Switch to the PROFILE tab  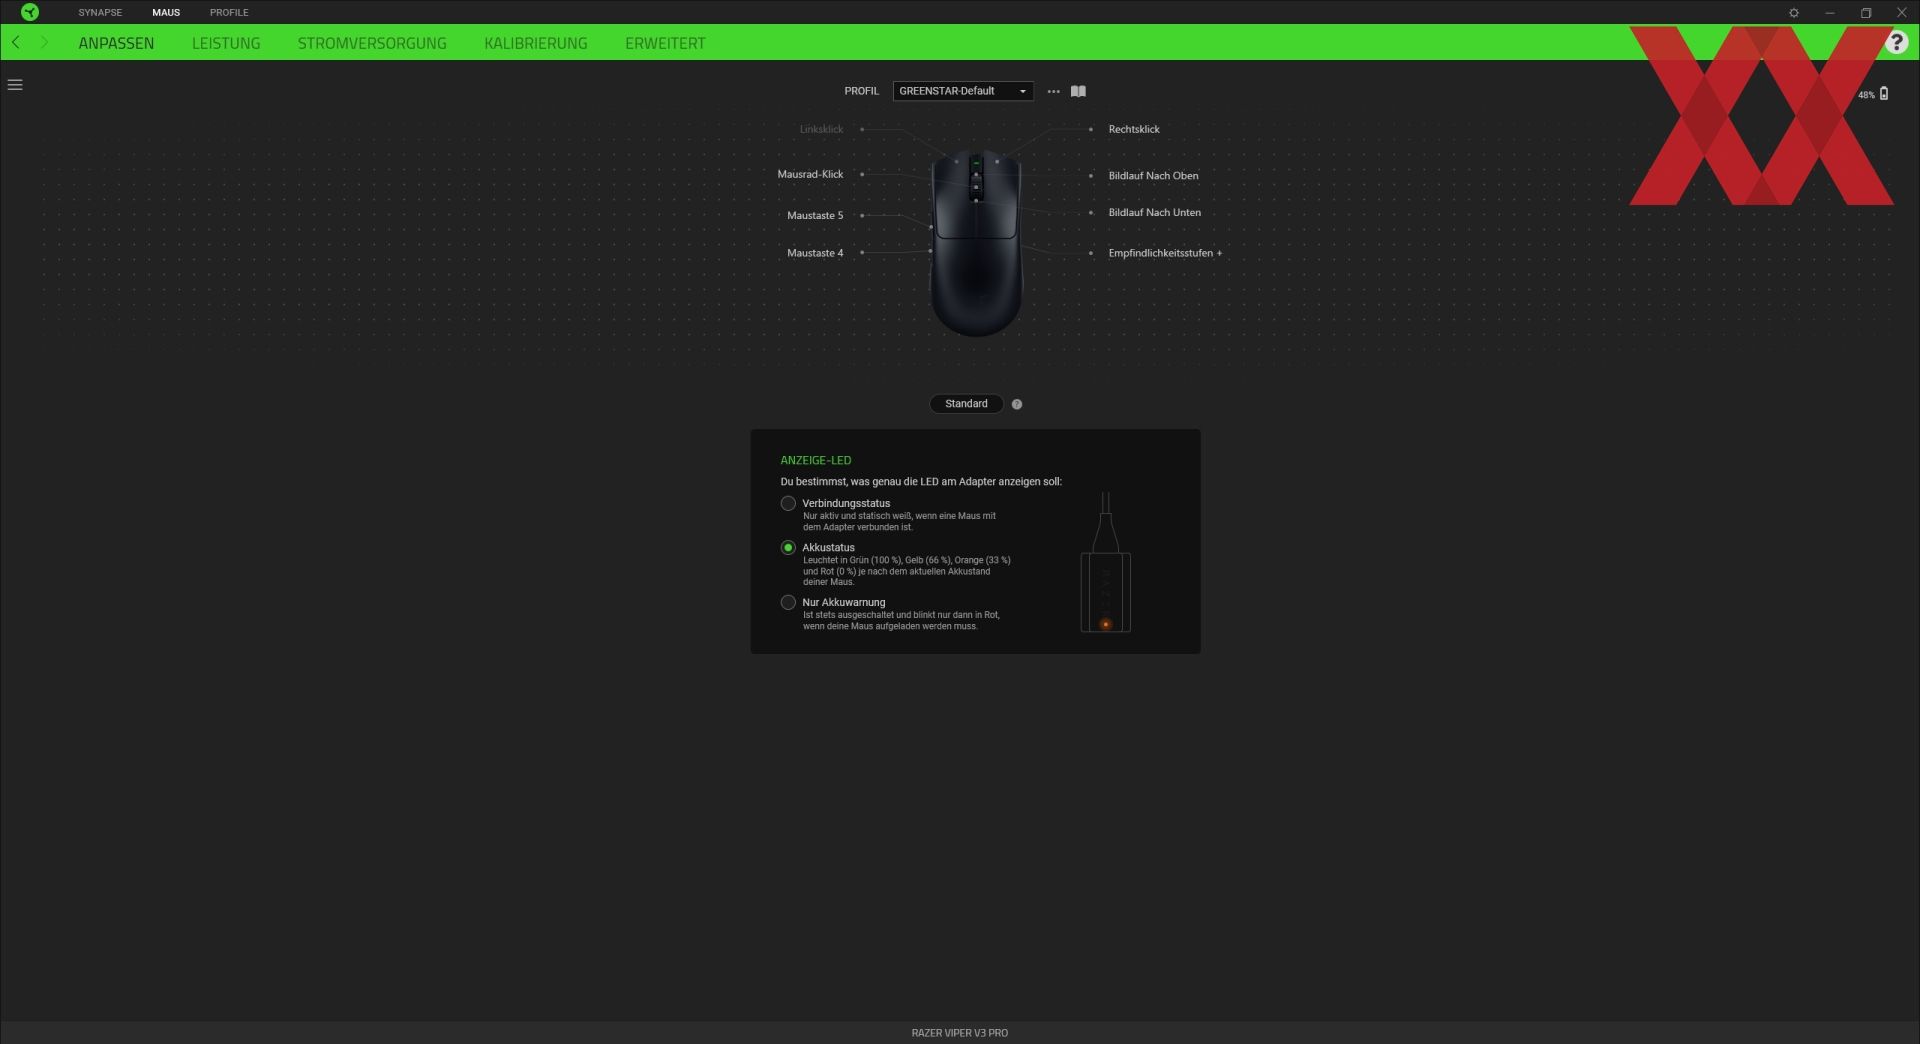229,12
